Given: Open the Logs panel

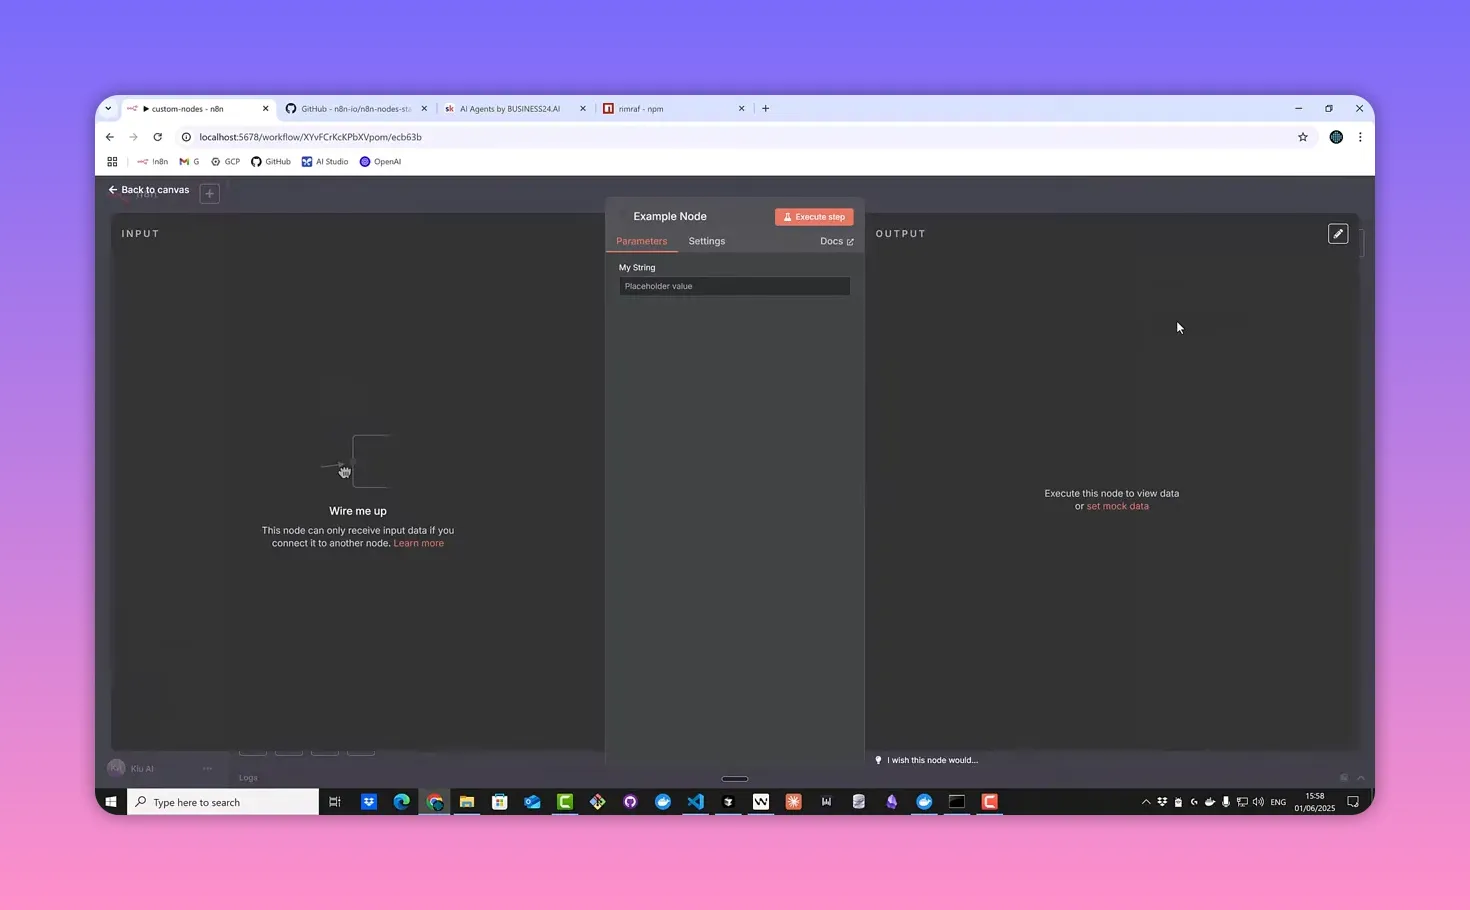Looking at the screenshot, I should 248,777.
